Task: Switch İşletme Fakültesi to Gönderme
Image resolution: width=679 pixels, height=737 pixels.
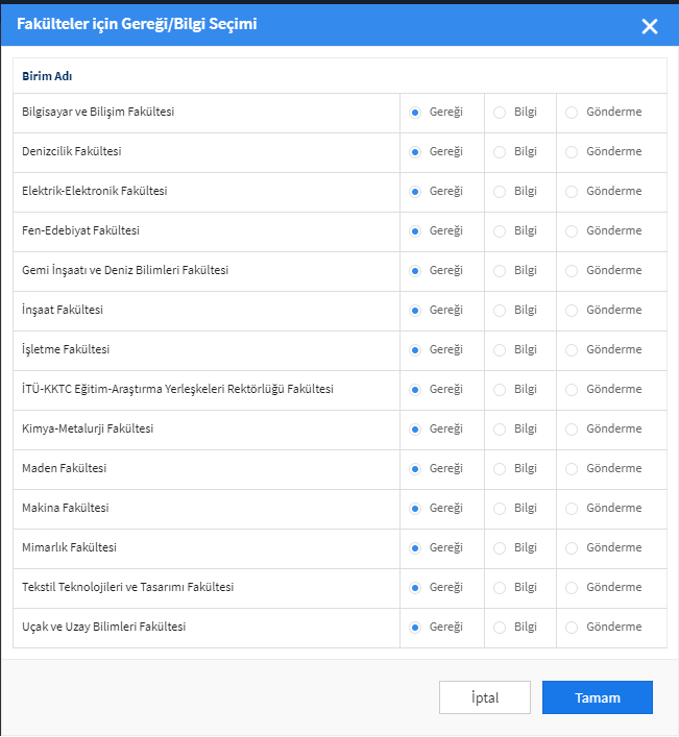Action: click(571, 350)
